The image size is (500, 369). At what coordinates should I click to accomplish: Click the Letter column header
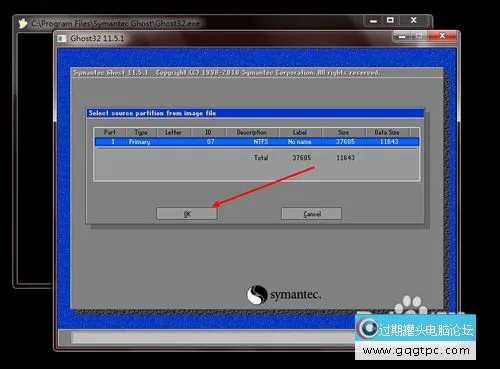tap(174, 132)
